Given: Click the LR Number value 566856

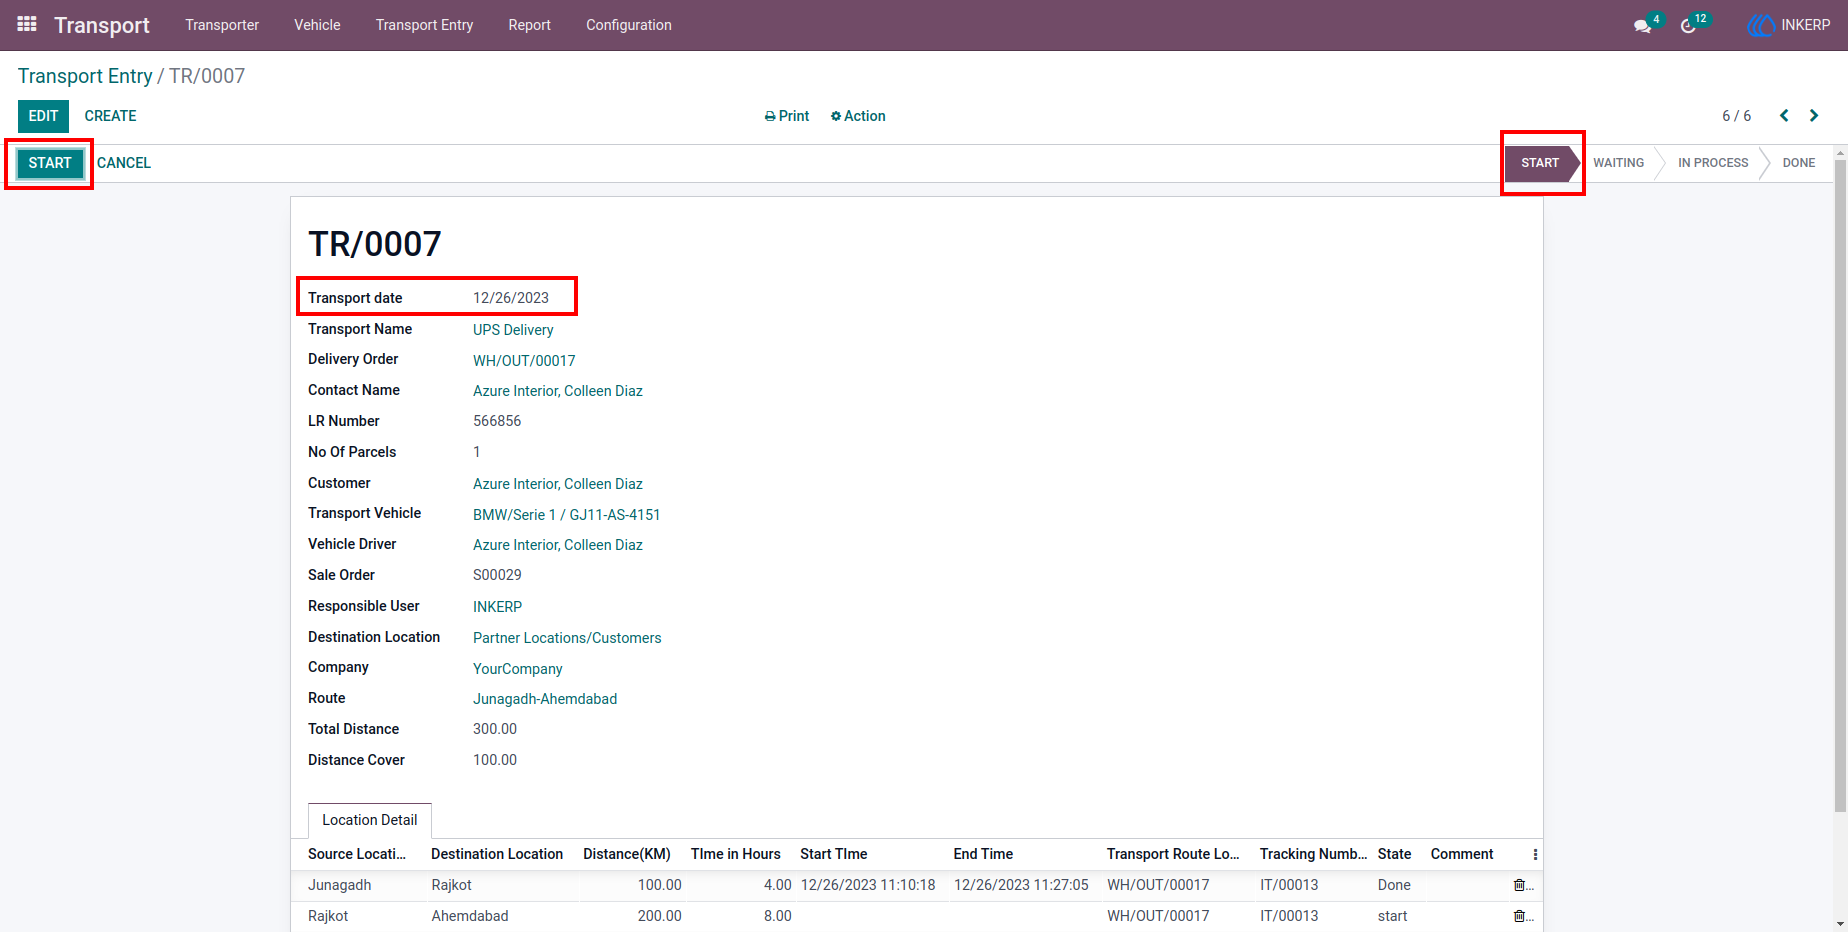Looking at the screenshot, I should 497,421.
